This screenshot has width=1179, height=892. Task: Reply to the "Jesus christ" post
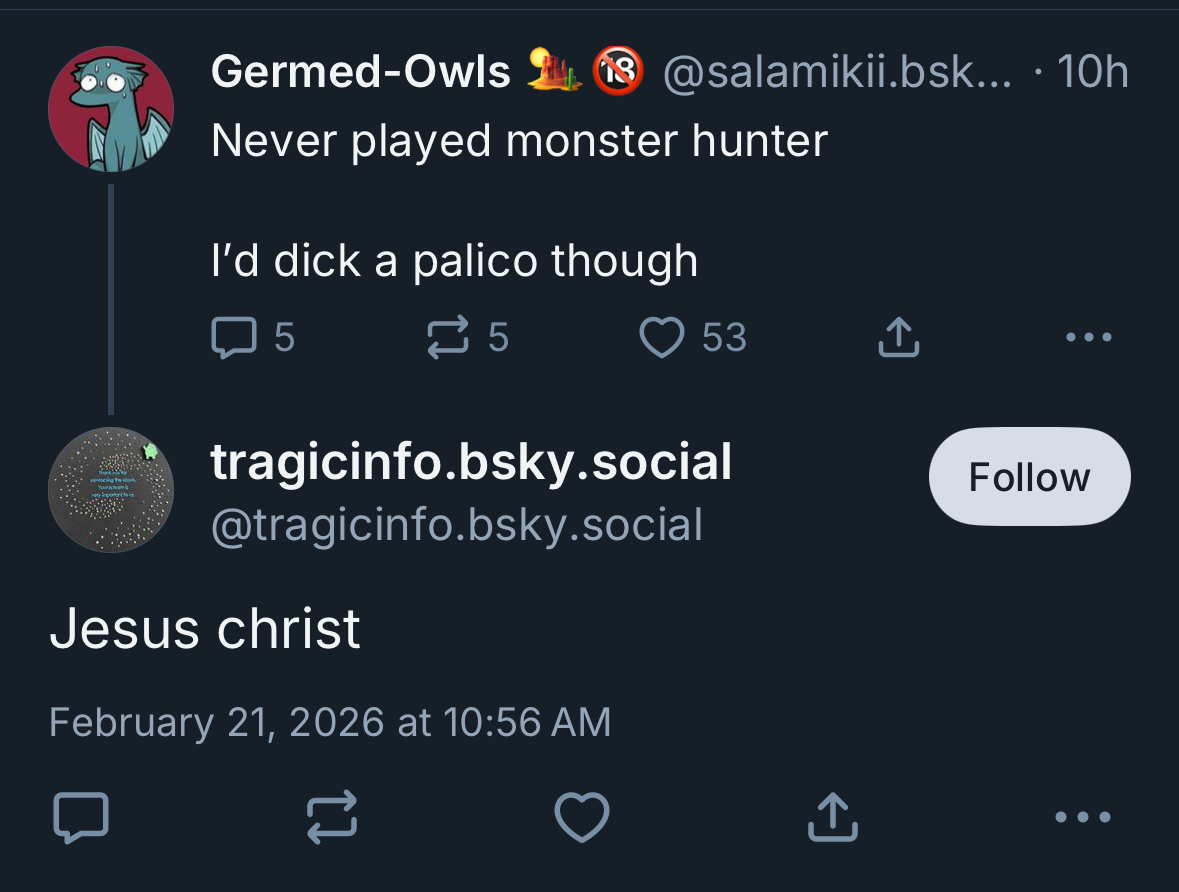[x=79, y=817]
